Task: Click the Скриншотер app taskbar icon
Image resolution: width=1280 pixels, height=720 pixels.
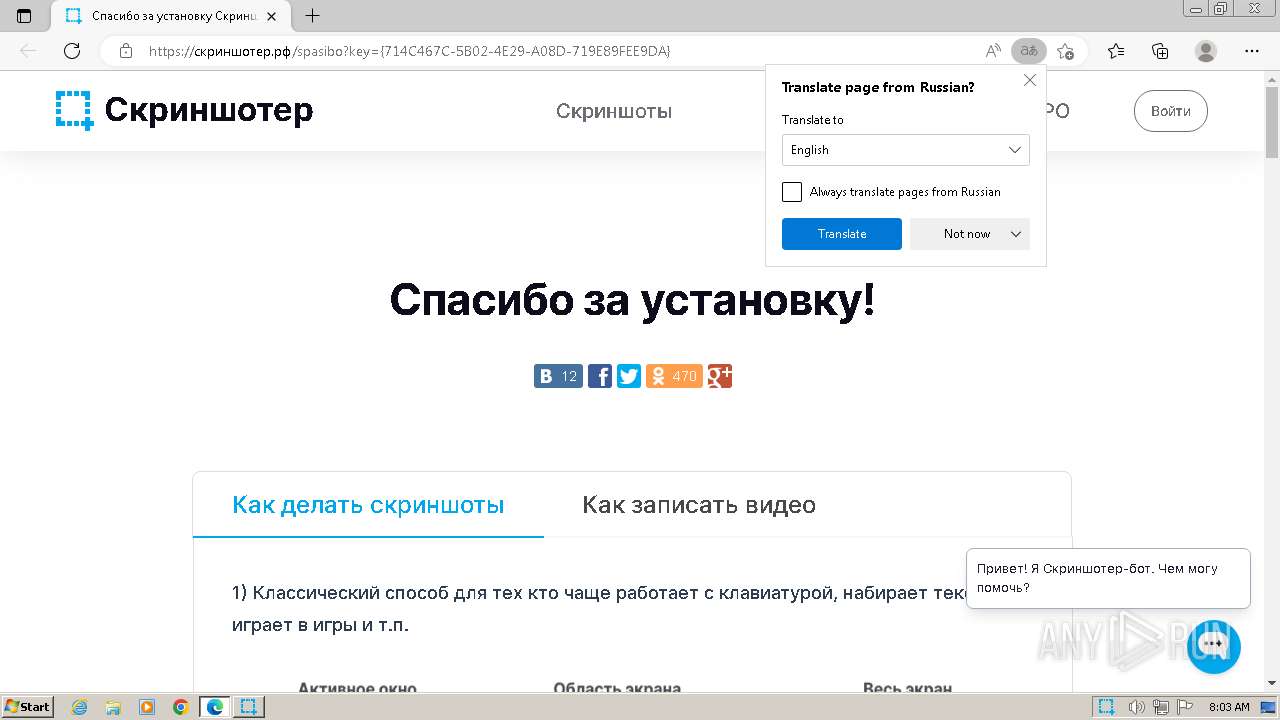Action: pos(249,707)
